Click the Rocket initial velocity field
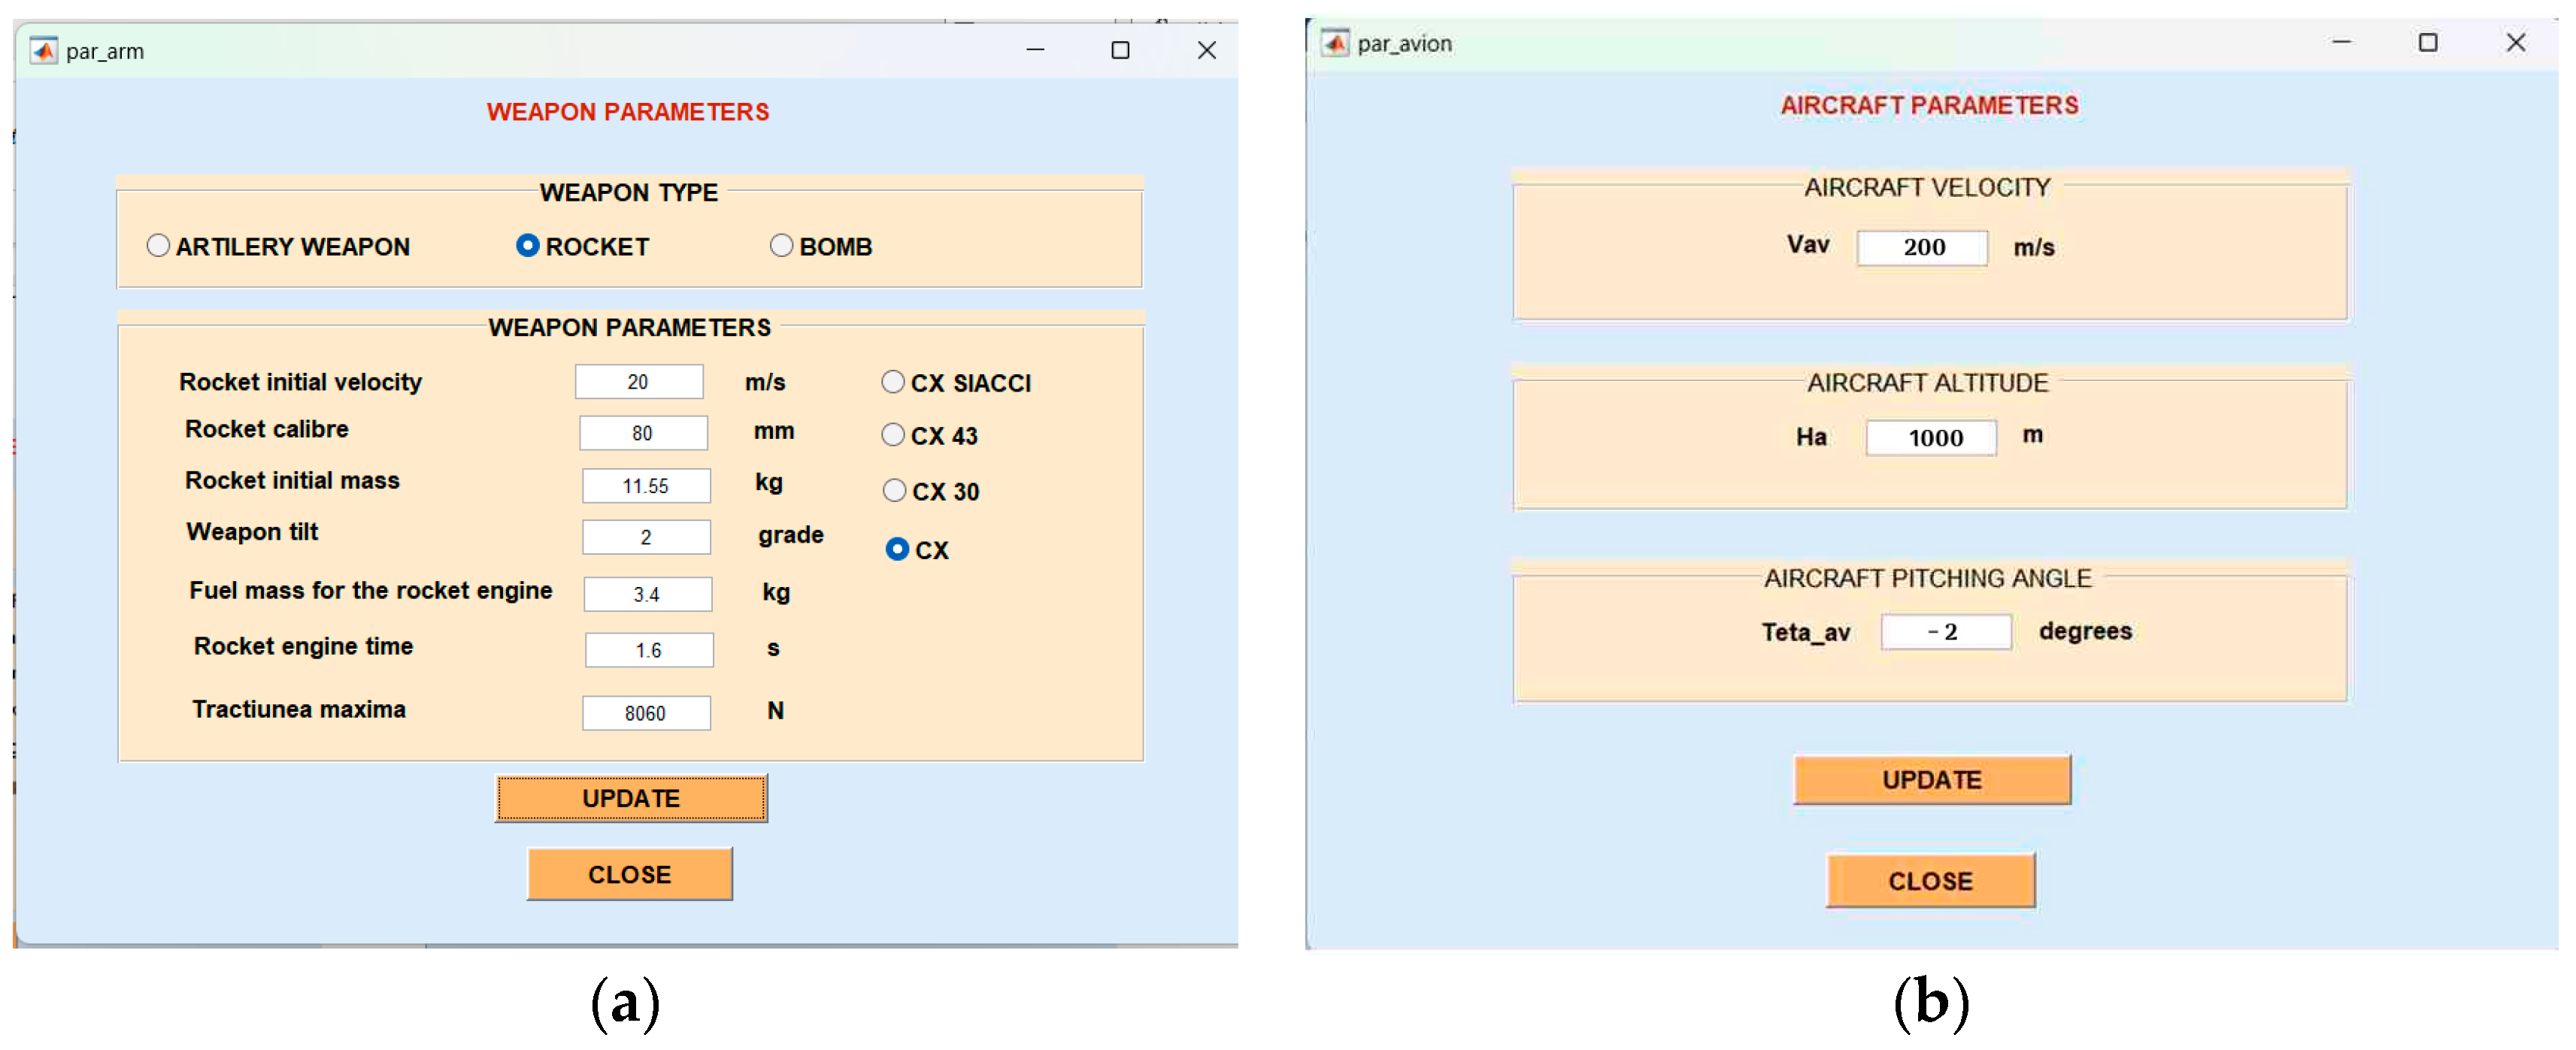Viewport: 2576px width, 1050px height. [x=639, y=382]
